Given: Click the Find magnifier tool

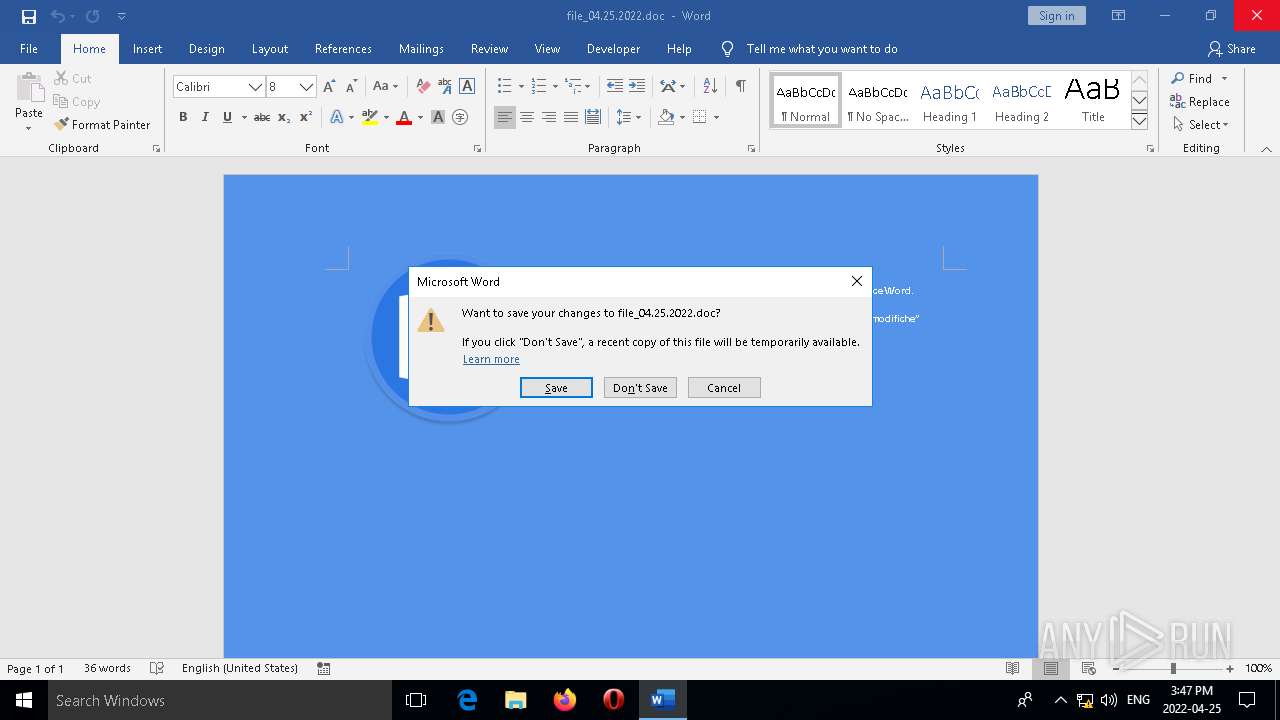Looking at the screenshot, I should 1191,79.
